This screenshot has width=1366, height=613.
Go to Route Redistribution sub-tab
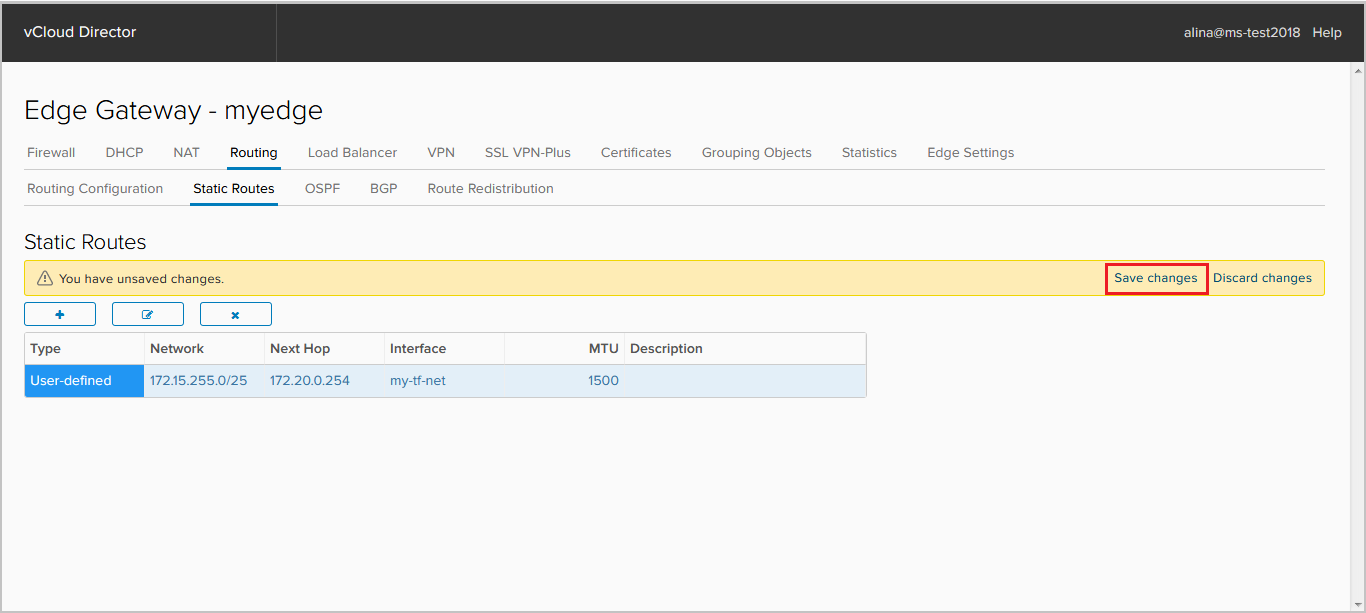(490, 189)
